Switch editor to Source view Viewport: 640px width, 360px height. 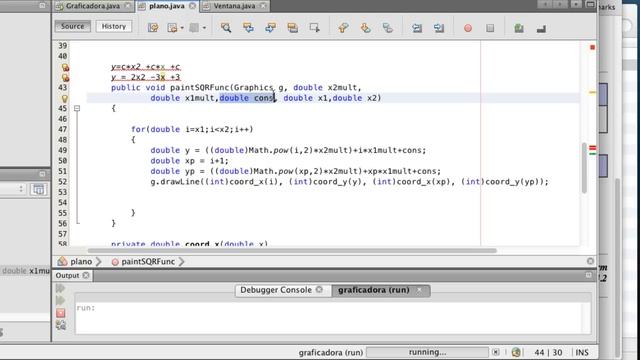pyautogui.click(x=73, y=26)
